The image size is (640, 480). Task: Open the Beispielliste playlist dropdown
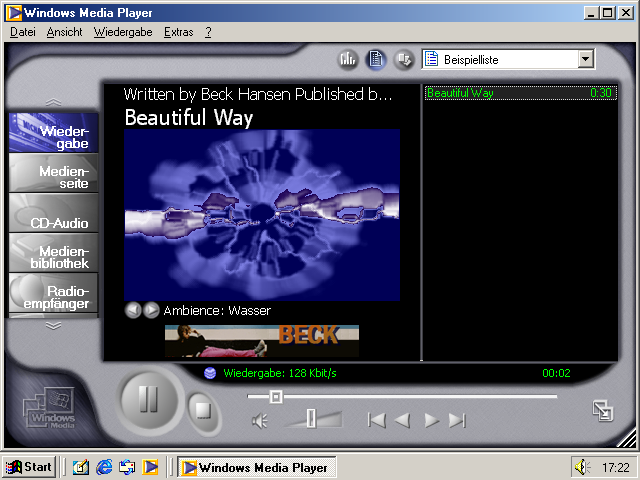585,59
